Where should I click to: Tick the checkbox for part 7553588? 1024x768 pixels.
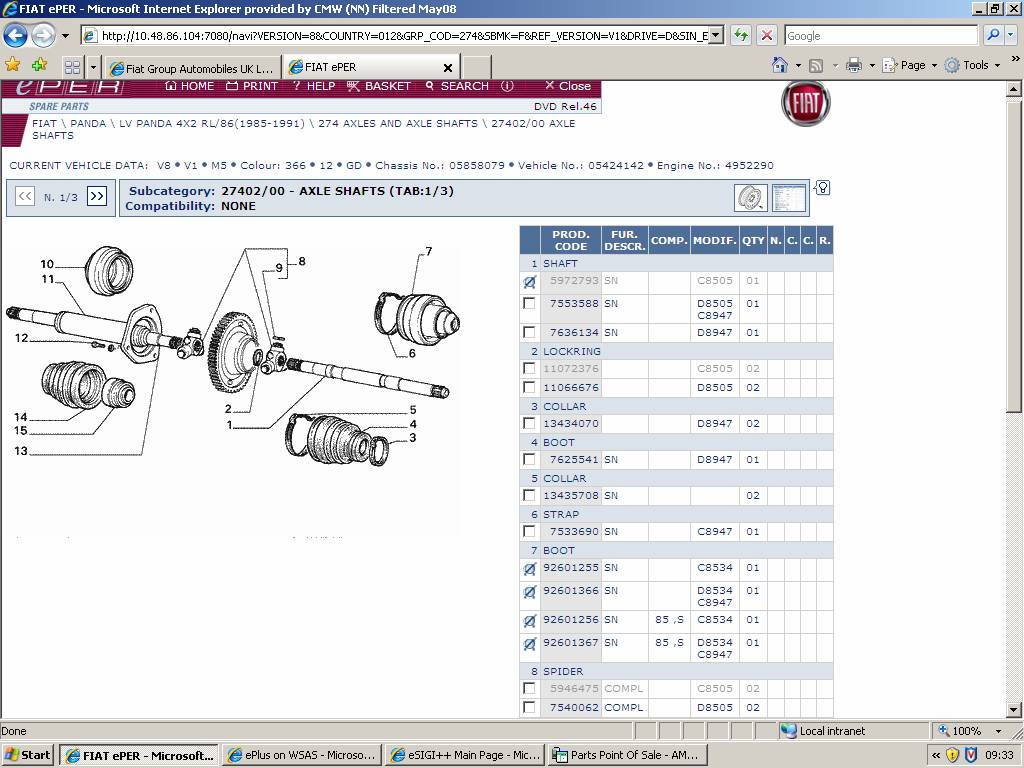click(529, 304)
